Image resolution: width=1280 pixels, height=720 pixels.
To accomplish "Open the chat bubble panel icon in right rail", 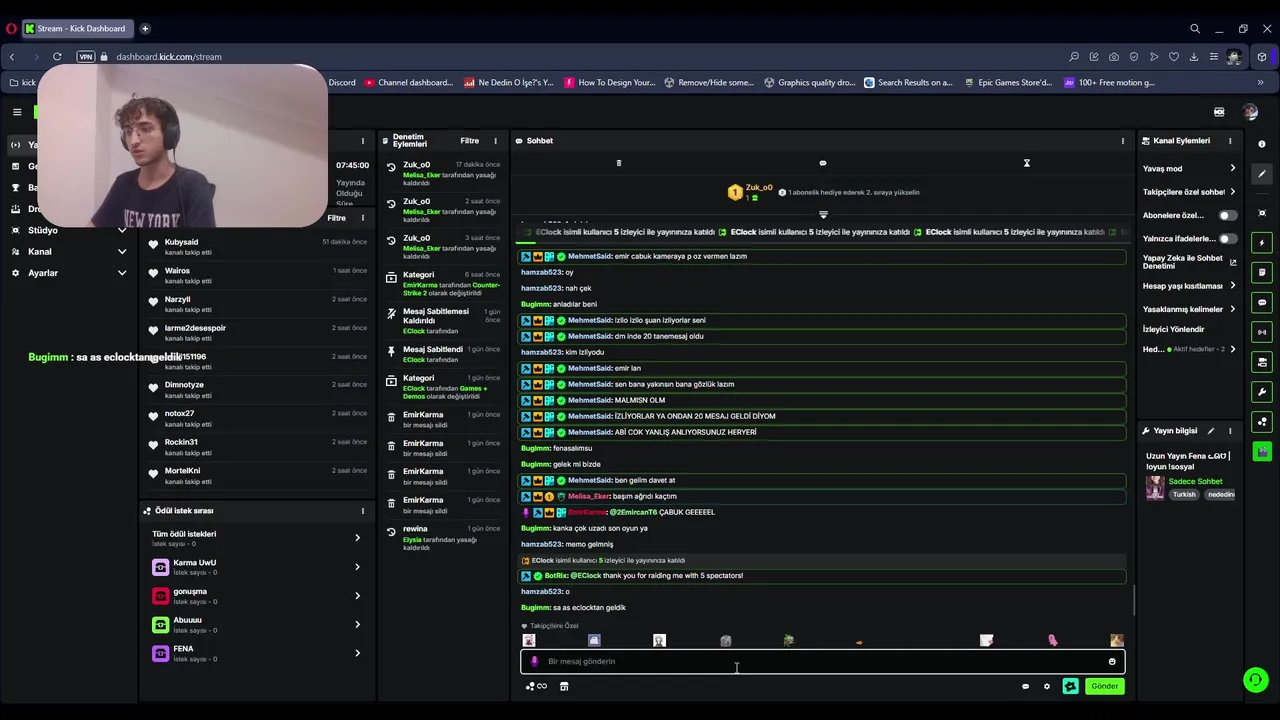I will click(1262, 302).
